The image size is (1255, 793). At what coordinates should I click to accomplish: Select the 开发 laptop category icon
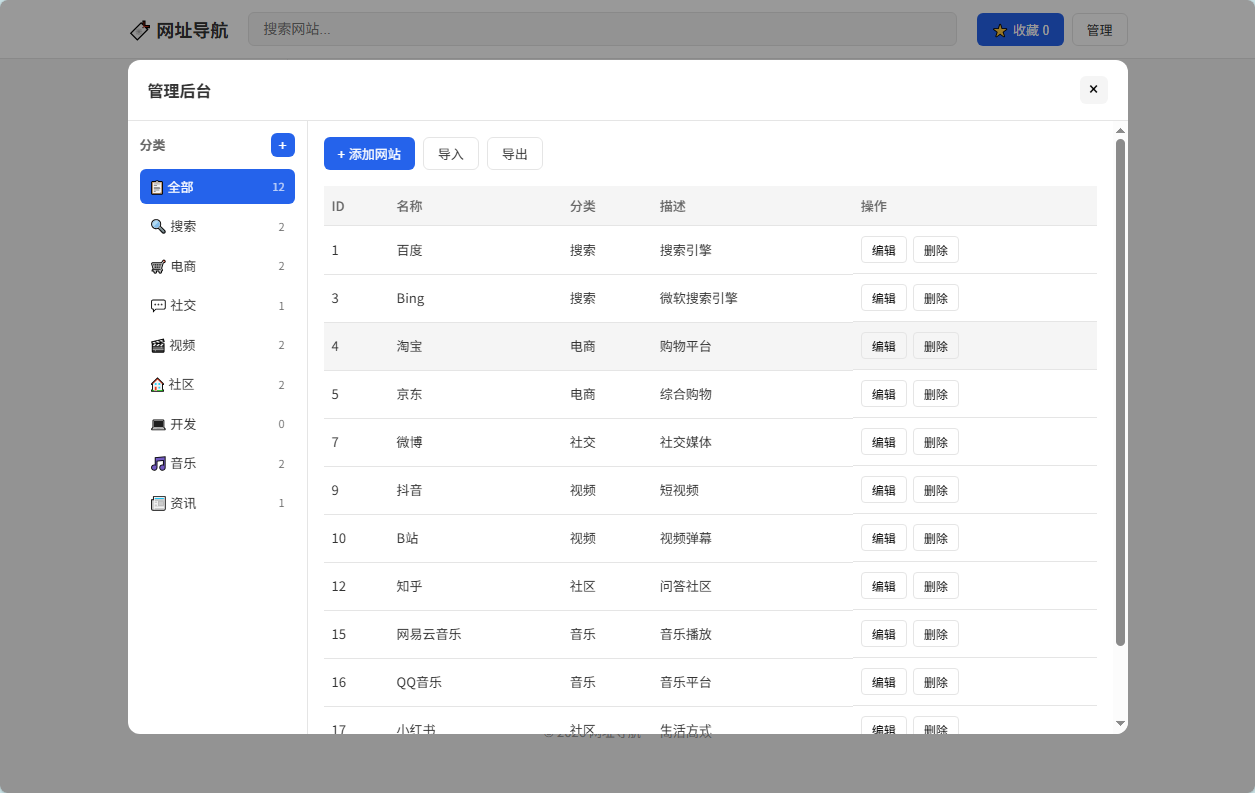point(158,424)
